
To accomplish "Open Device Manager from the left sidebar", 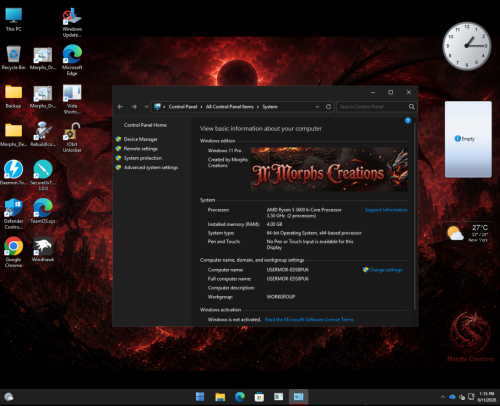I will tap(140, 139).
